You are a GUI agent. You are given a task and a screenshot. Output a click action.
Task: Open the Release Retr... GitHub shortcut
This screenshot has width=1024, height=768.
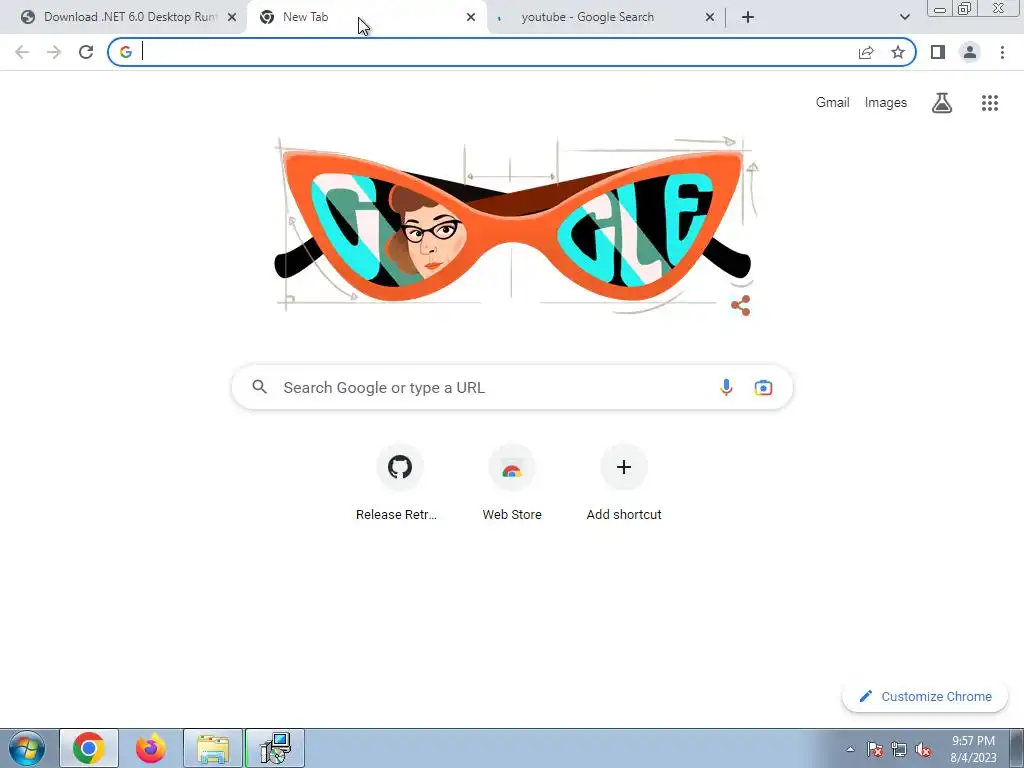click(400, 483)
